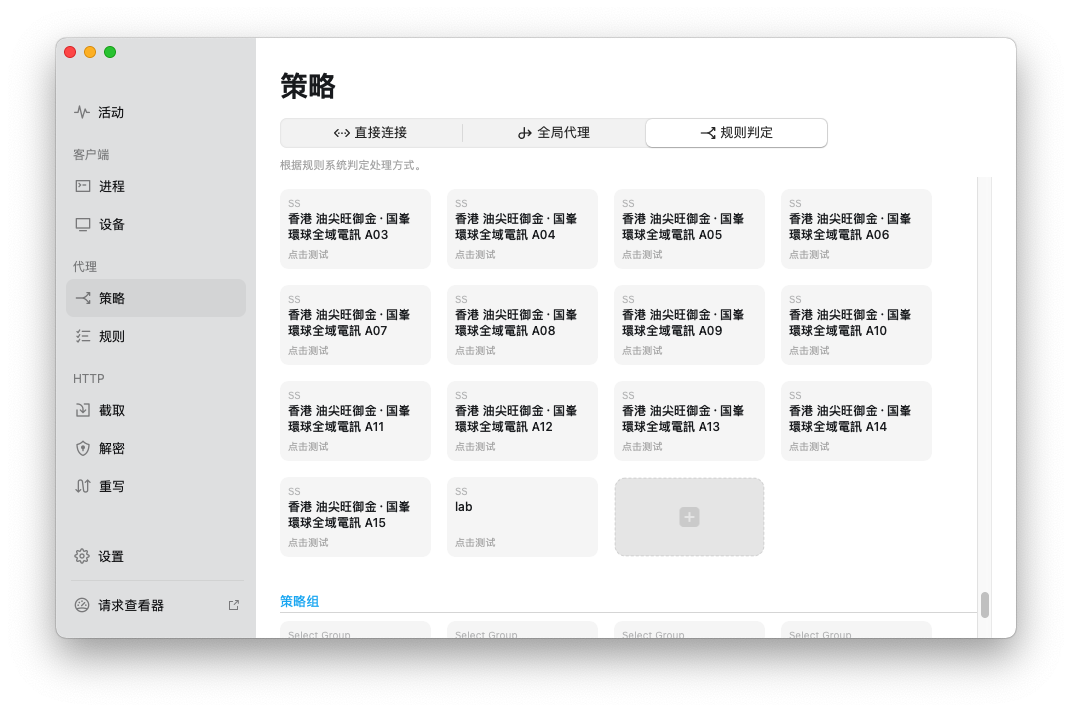Keep 规则判定 mode selected
This screenshot has width=1072, height=712.
737,132
